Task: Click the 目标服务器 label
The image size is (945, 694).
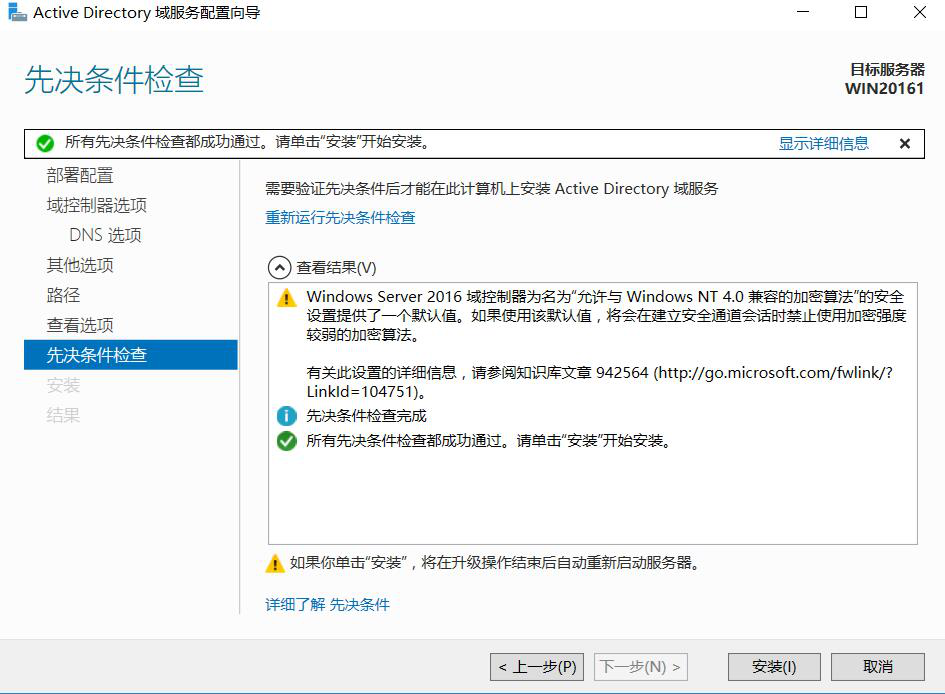Action: pos(887,69)
